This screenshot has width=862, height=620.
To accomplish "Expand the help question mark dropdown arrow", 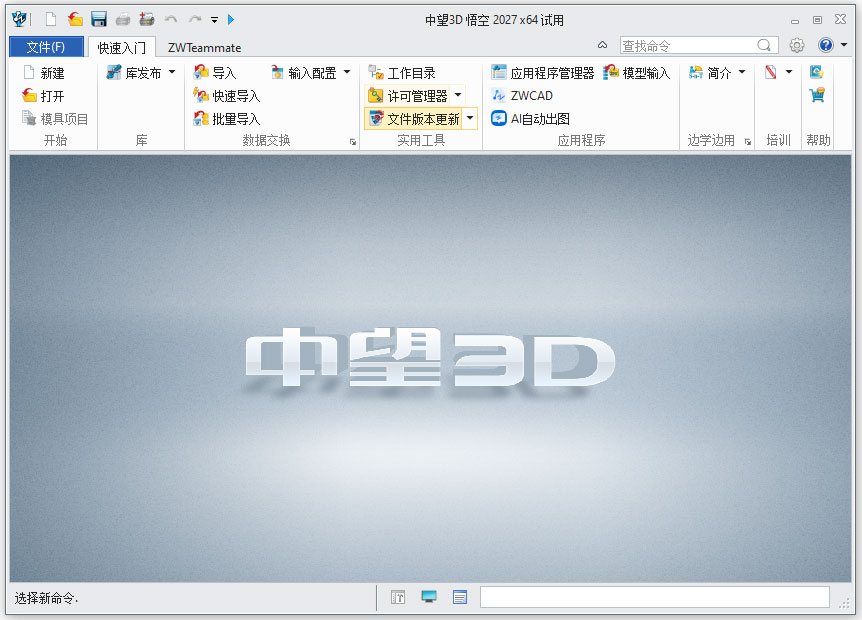I will pyautogui.click(x=844, y=45).
